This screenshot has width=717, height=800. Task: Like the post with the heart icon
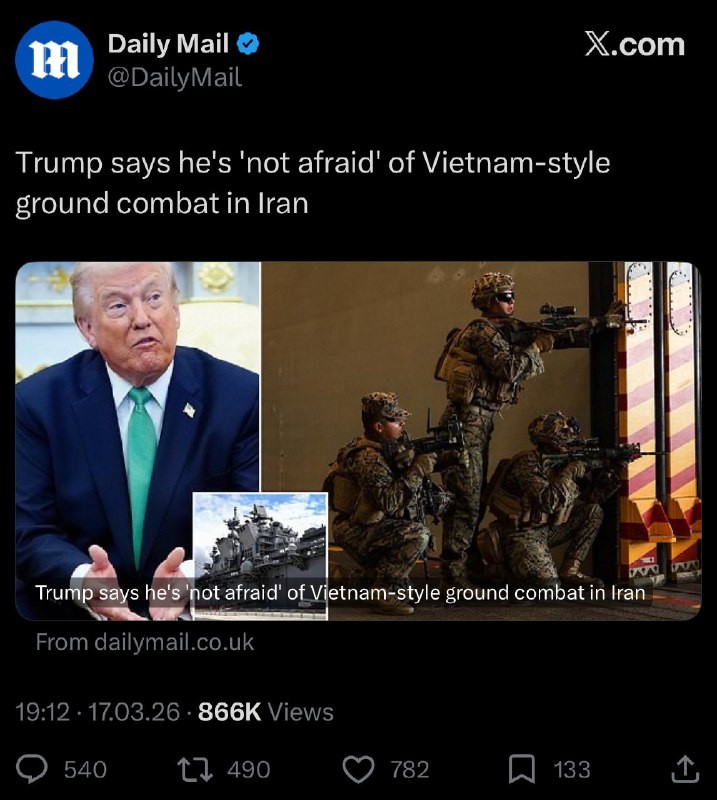pos(358,769)
